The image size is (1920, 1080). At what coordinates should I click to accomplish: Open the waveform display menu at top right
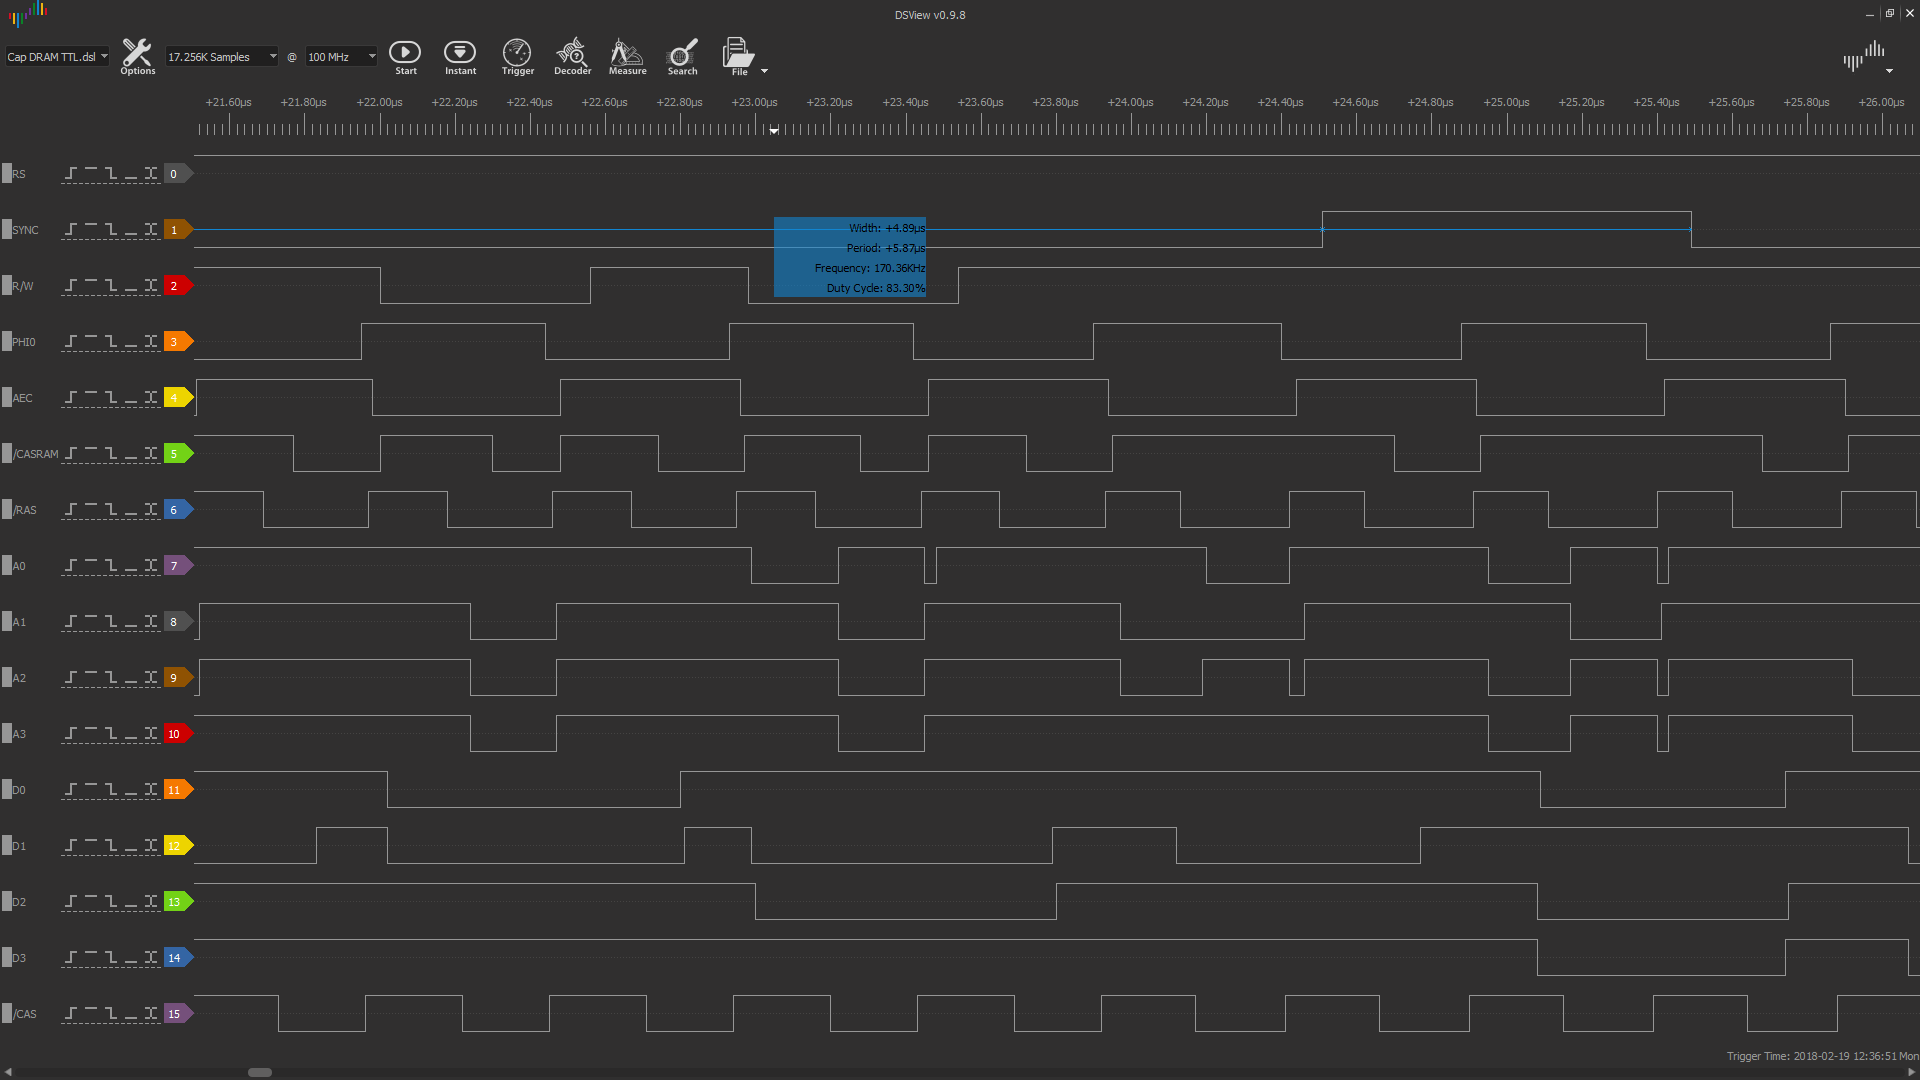pyautogui.click(x=1866, y=57)
